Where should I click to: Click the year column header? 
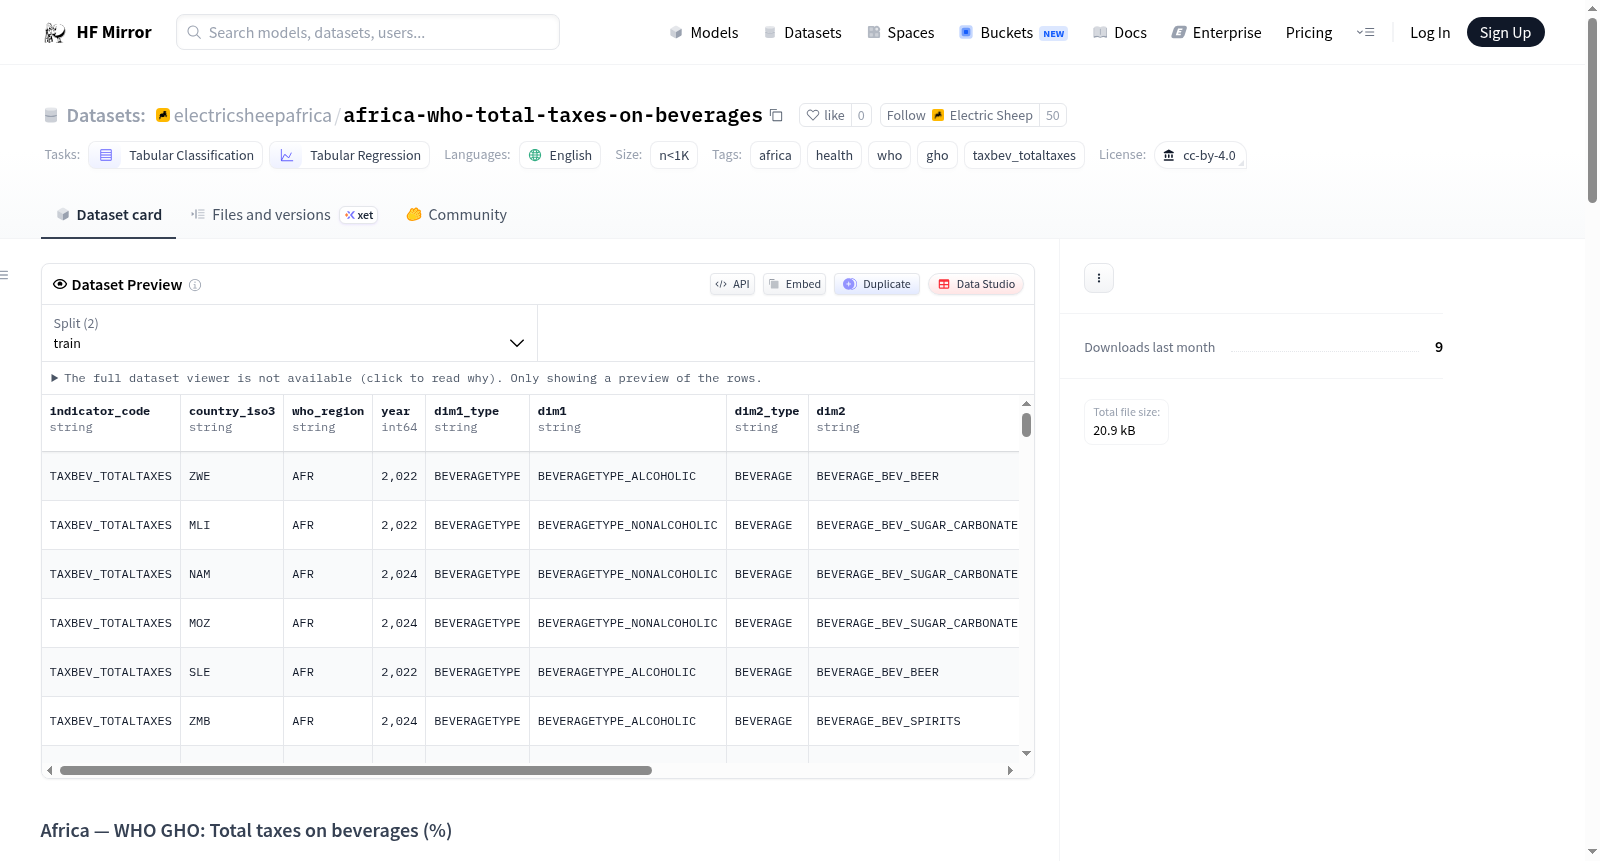tap(399, 419)
